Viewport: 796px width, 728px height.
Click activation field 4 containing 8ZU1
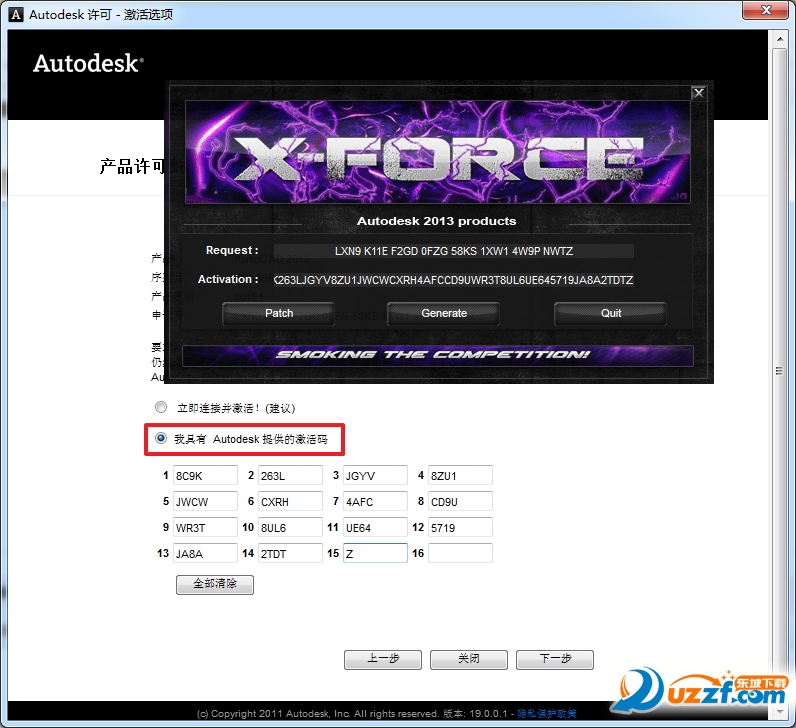click(x=460, y=475)
